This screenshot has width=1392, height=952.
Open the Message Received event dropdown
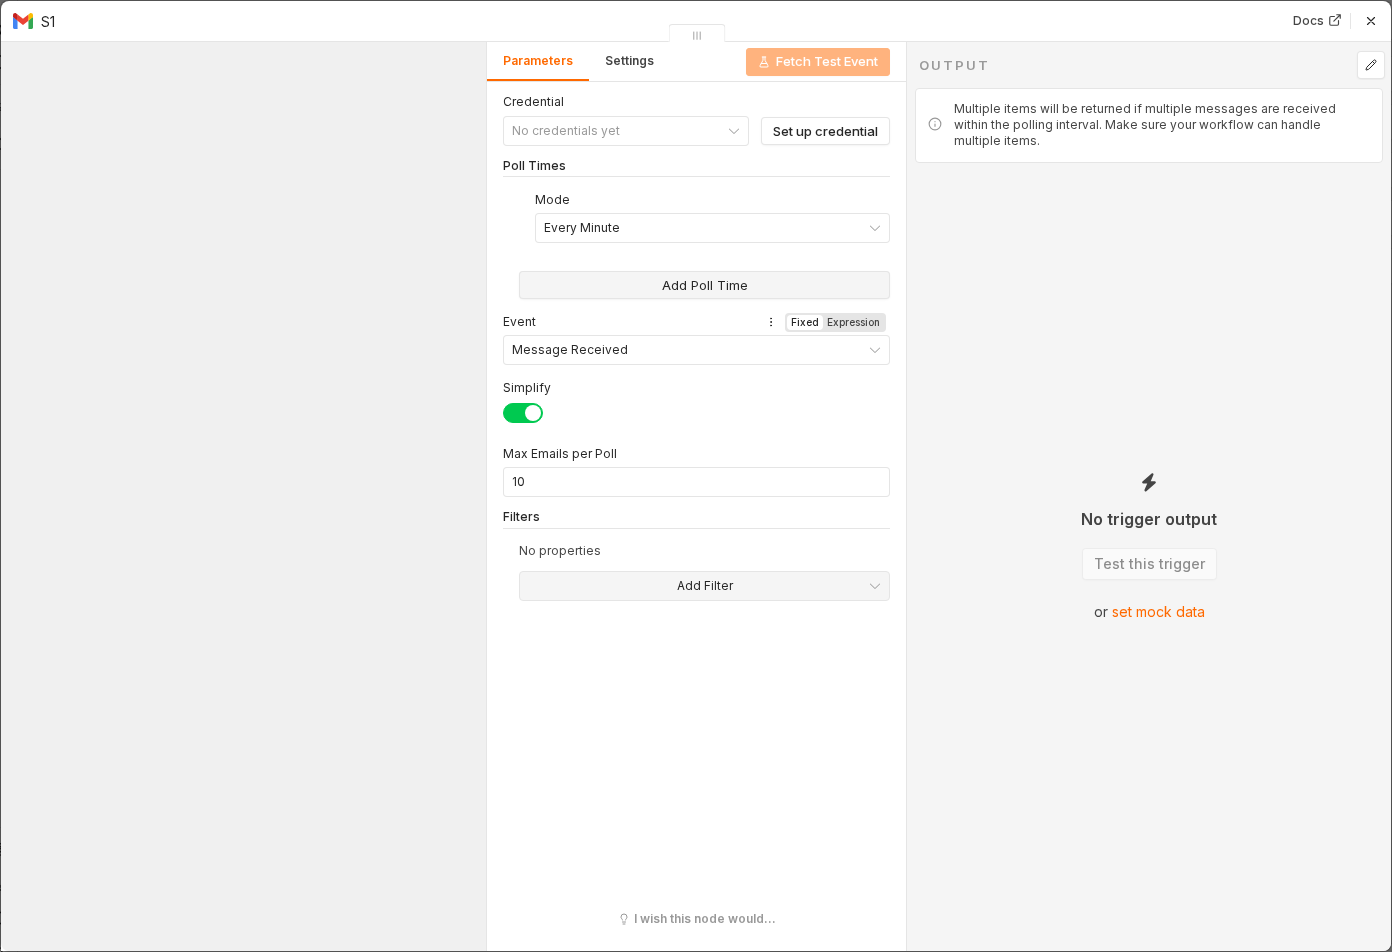696,350
